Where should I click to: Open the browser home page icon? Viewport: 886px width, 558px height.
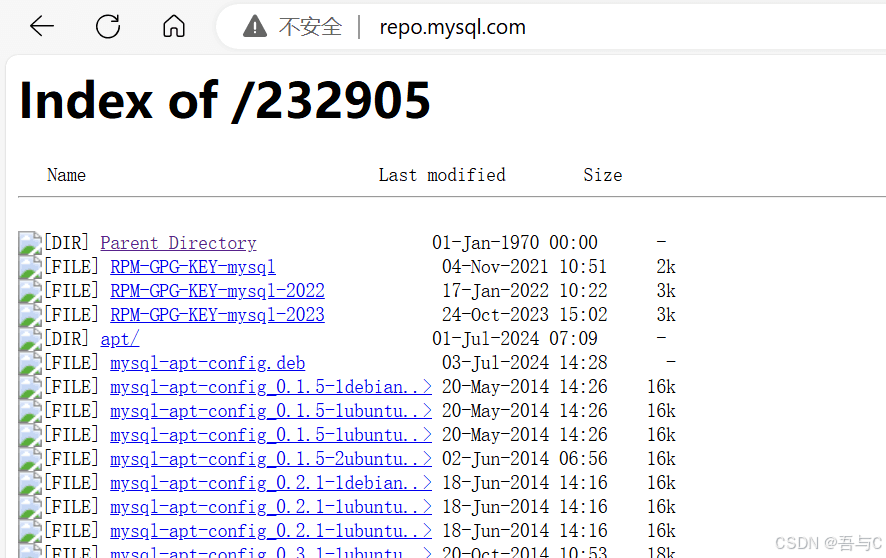173,26
